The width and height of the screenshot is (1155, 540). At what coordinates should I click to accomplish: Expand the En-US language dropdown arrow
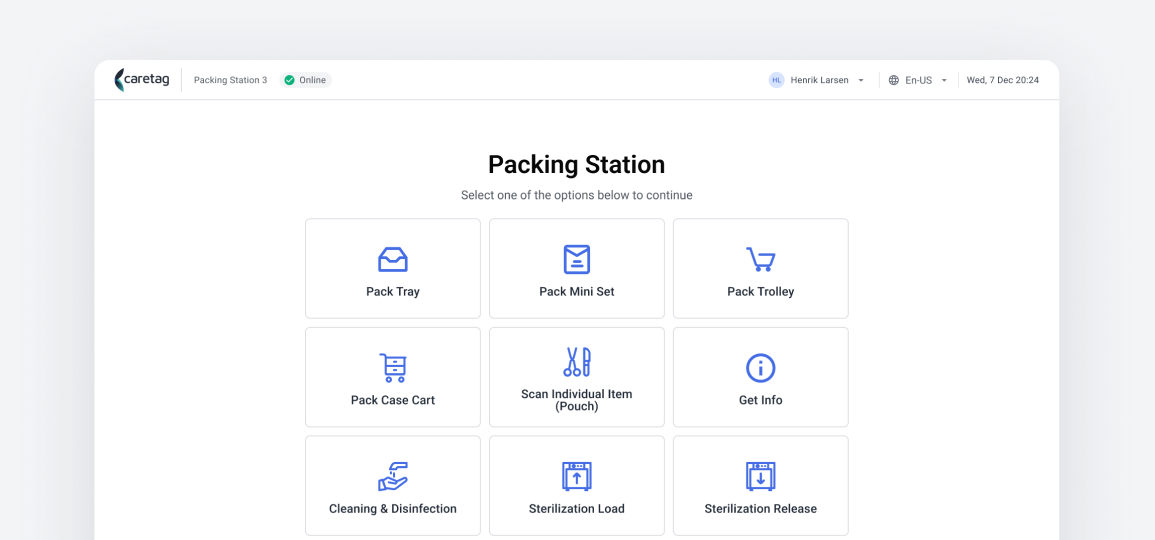pos(944,80)
